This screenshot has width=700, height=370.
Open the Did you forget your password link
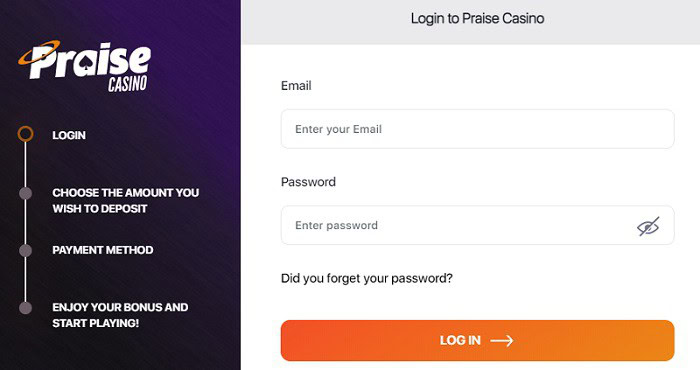pos(367,279)
